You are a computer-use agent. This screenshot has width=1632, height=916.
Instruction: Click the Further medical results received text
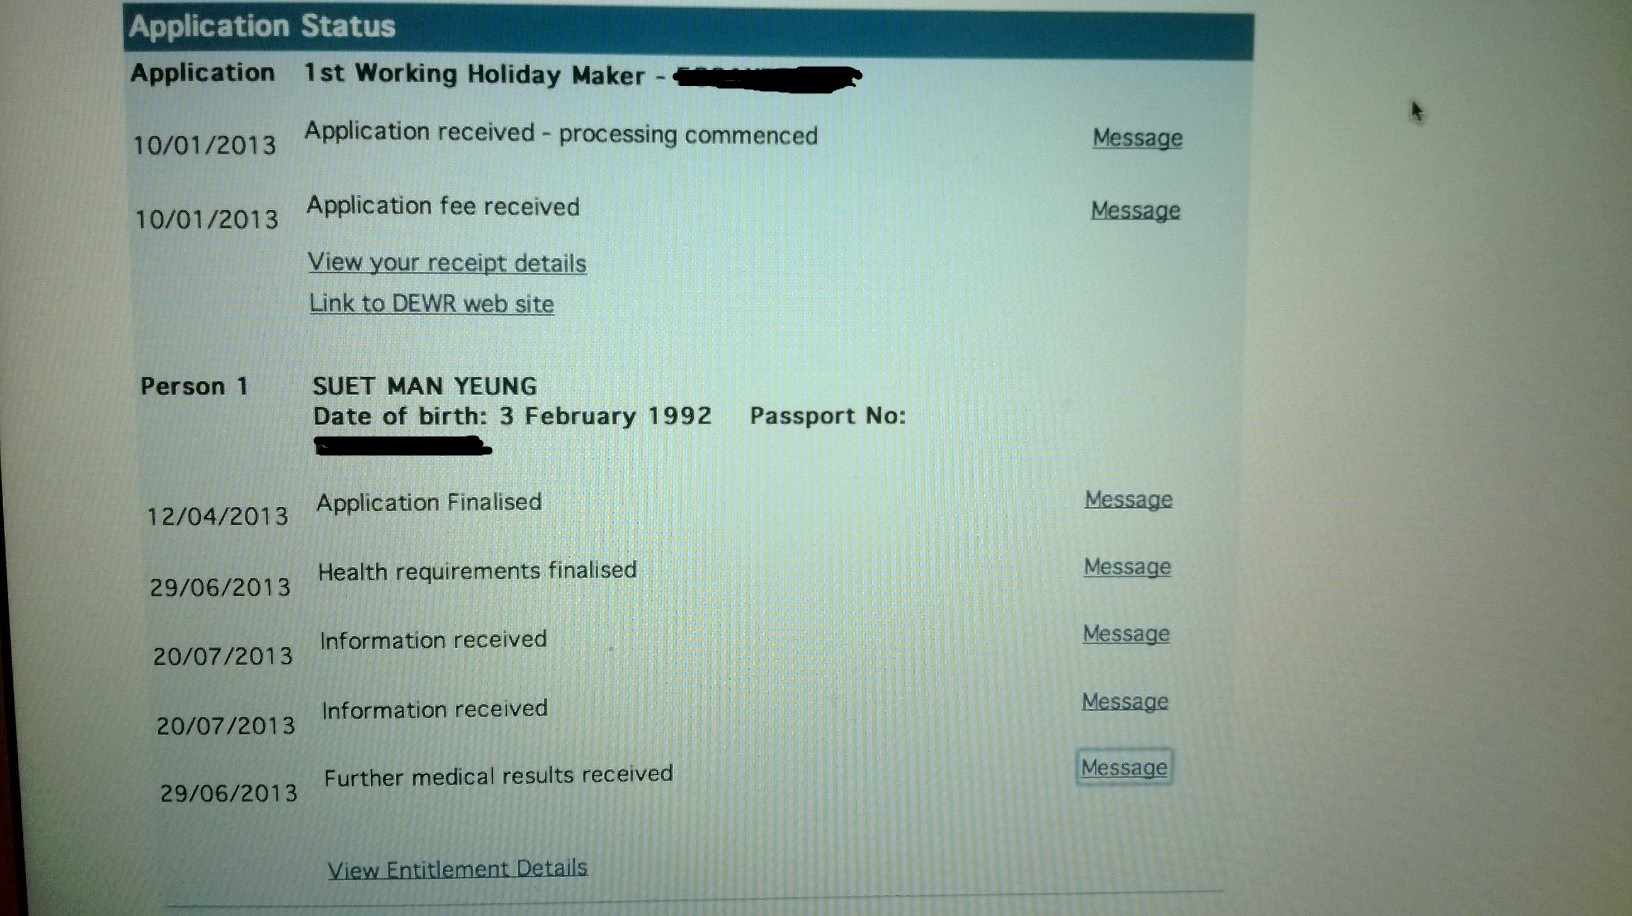coord(498,776)
